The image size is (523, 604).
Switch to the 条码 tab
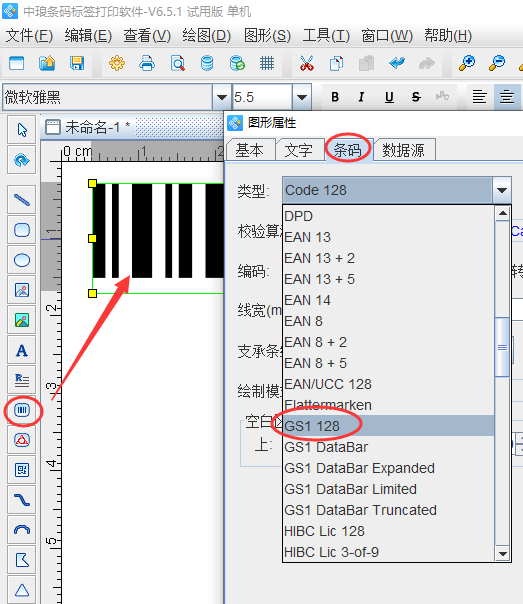pos(348,149)
